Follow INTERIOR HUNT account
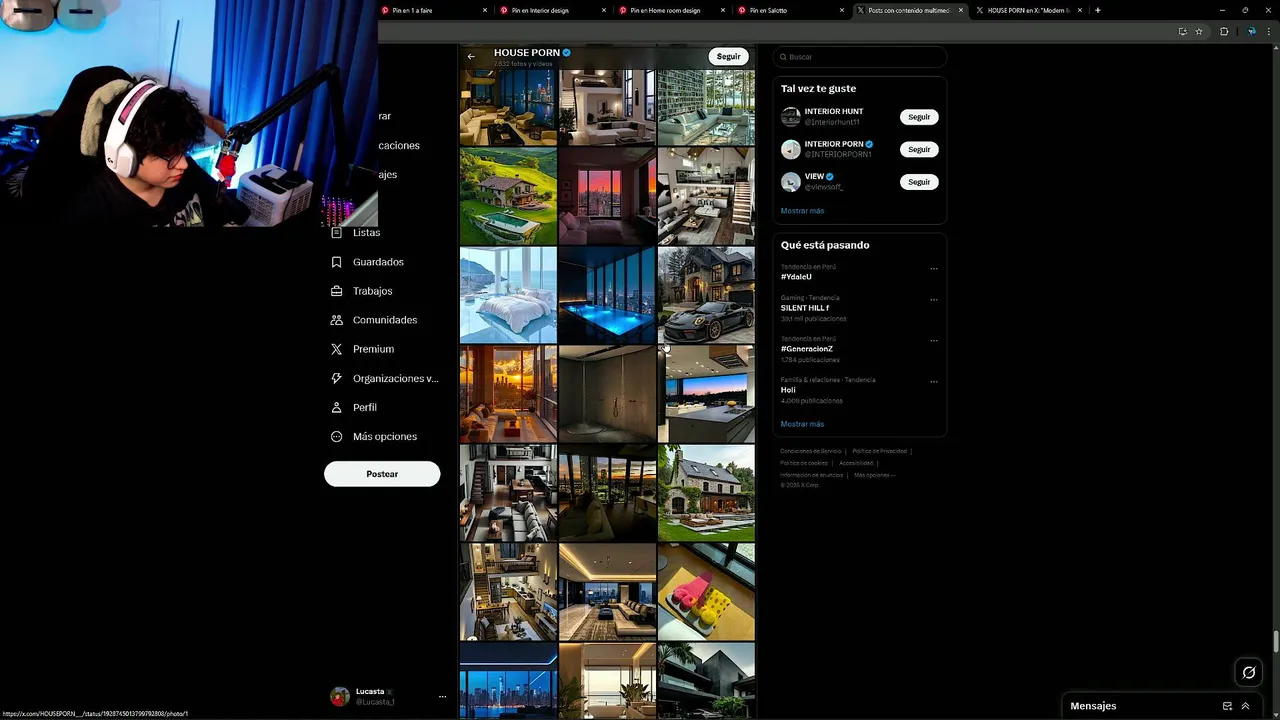Viewport: 1280px width, 720px height. (919, 117)
